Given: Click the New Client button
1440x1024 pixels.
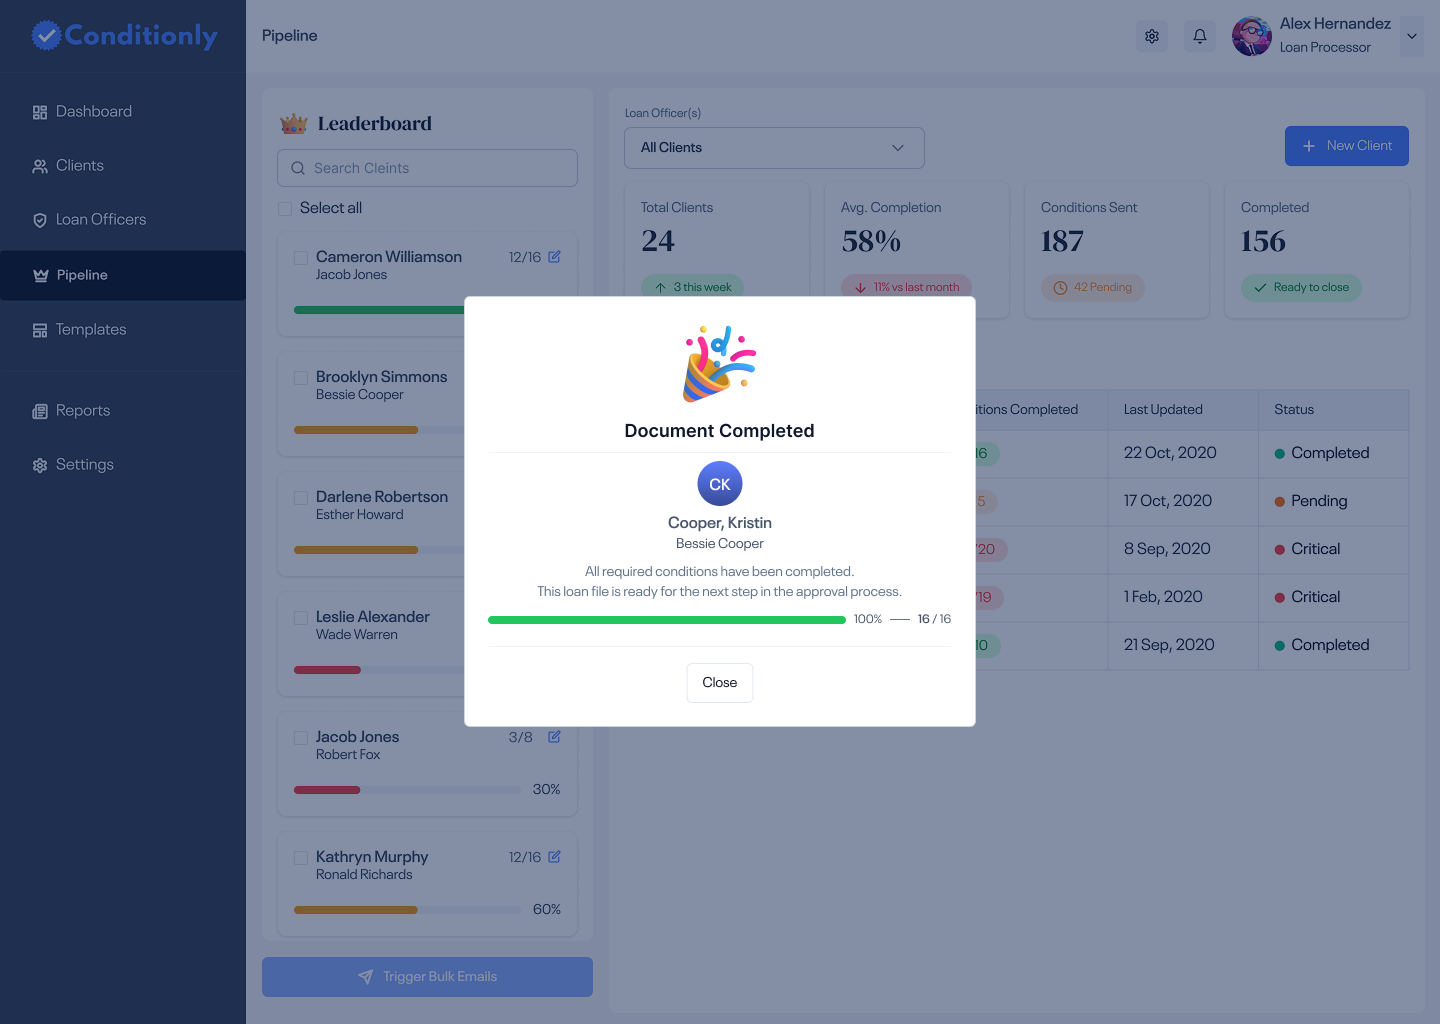Looking at the screenshot, I should pos(1347,146).
